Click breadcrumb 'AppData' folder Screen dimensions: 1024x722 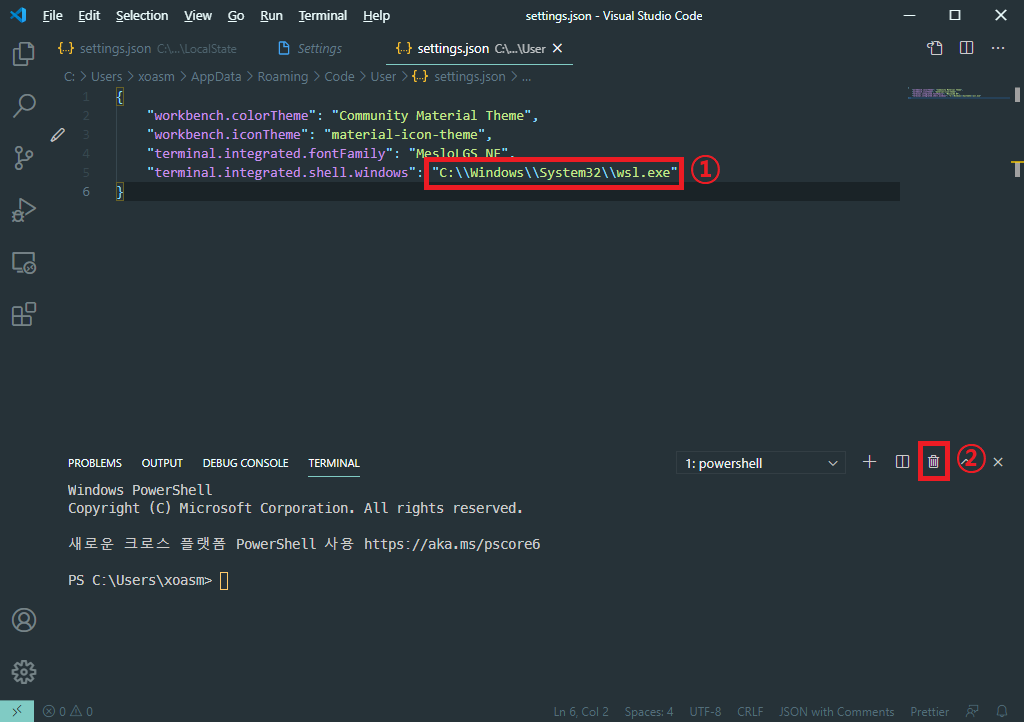click(216, 76)
